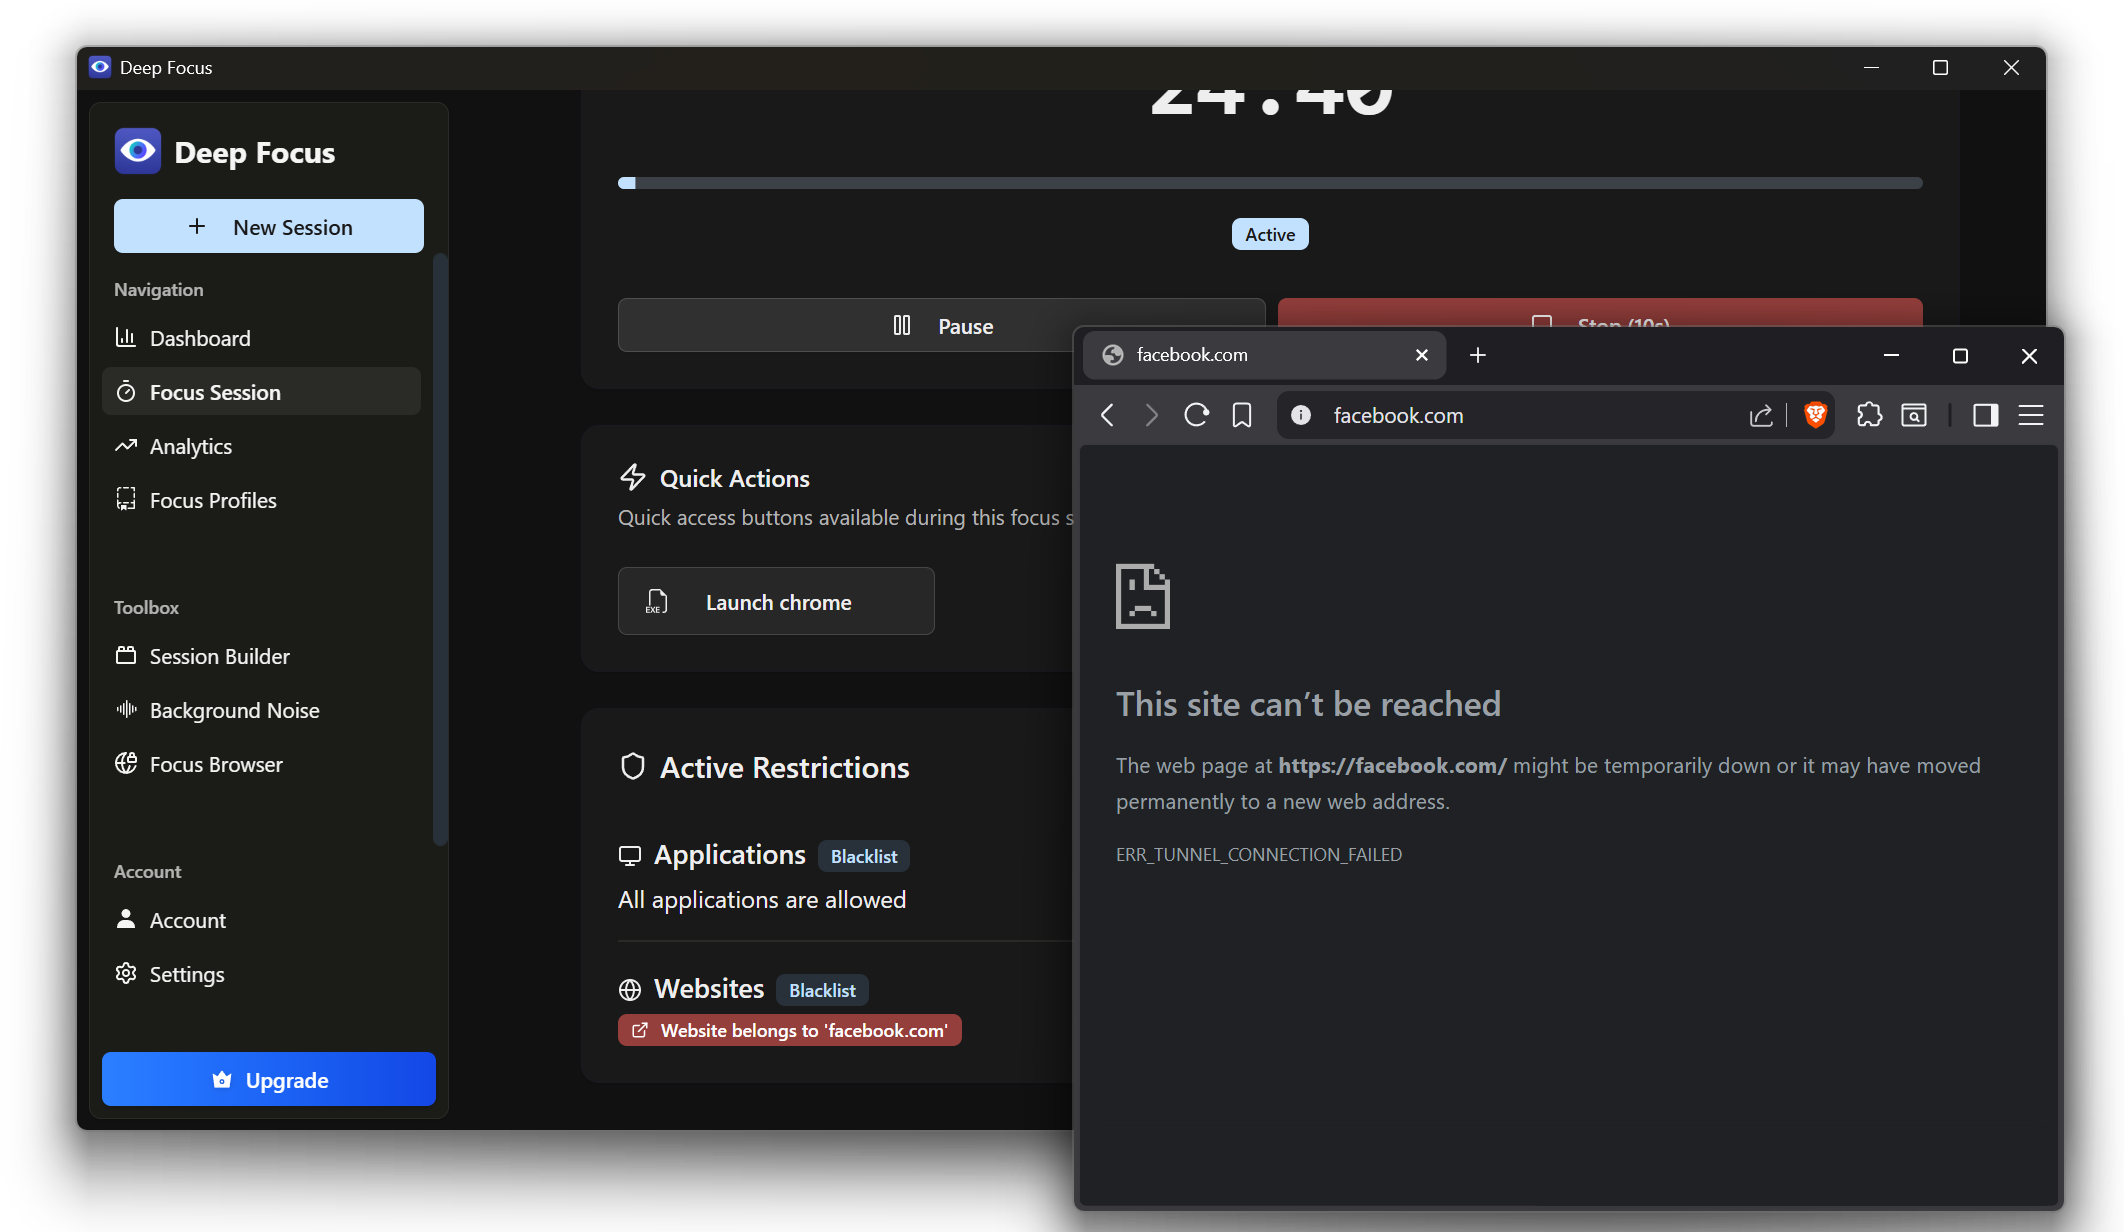Open a new browser tab
The image size is (2124, 1232).
tap(1478, 355)
